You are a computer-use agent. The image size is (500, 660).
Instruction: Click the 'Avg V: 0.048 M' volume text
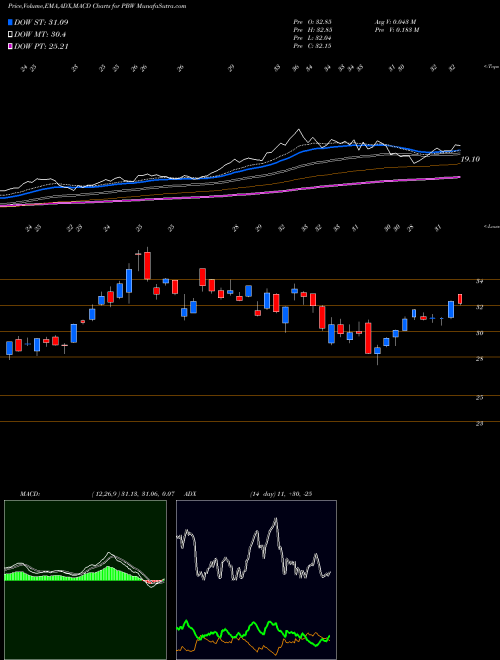[x=395, y=22]
